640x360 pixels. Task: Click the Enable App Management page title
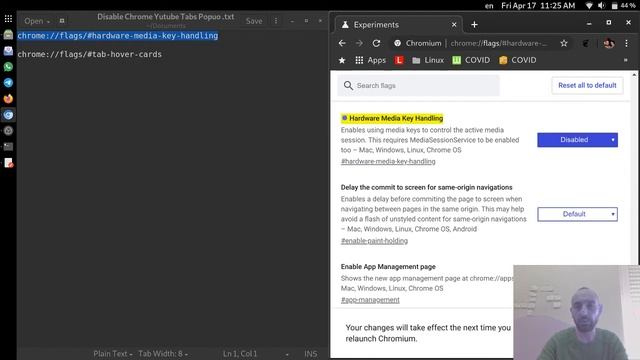point(388,267)
